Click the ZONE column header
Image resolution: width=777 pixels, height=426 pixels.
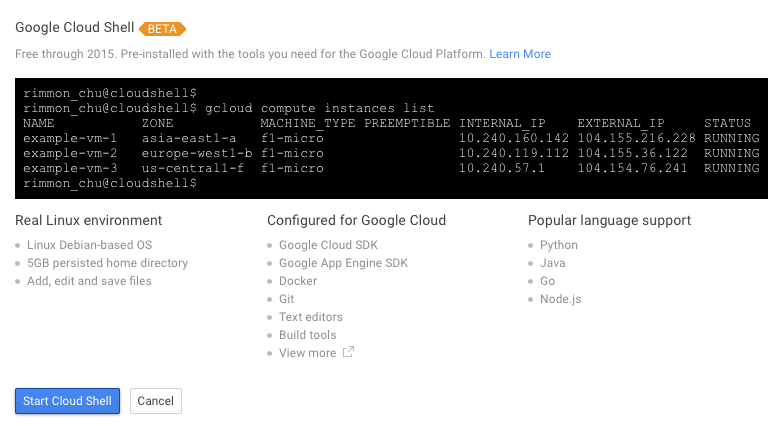click(158, 123)
